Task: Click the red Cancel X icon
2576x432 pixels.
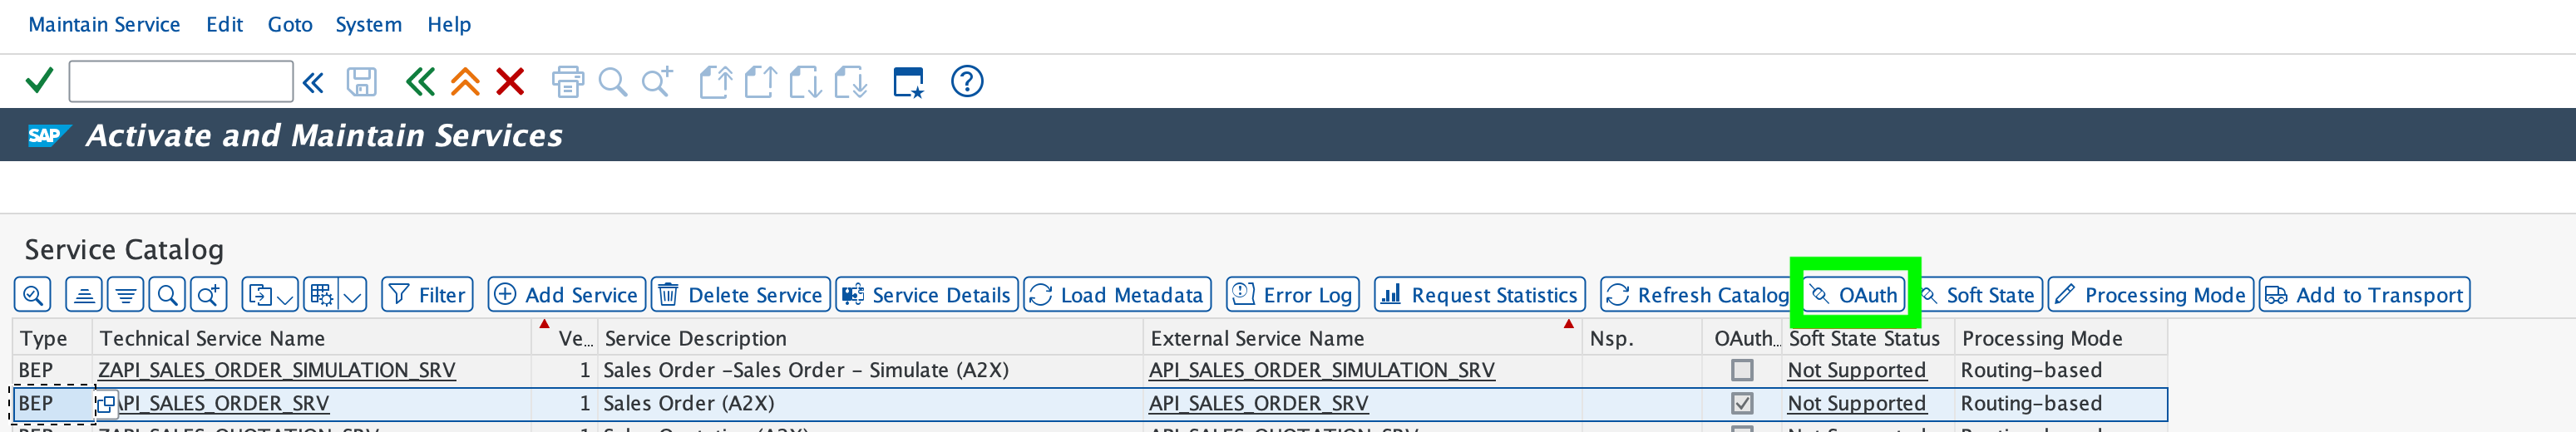Action: [510, 82]
